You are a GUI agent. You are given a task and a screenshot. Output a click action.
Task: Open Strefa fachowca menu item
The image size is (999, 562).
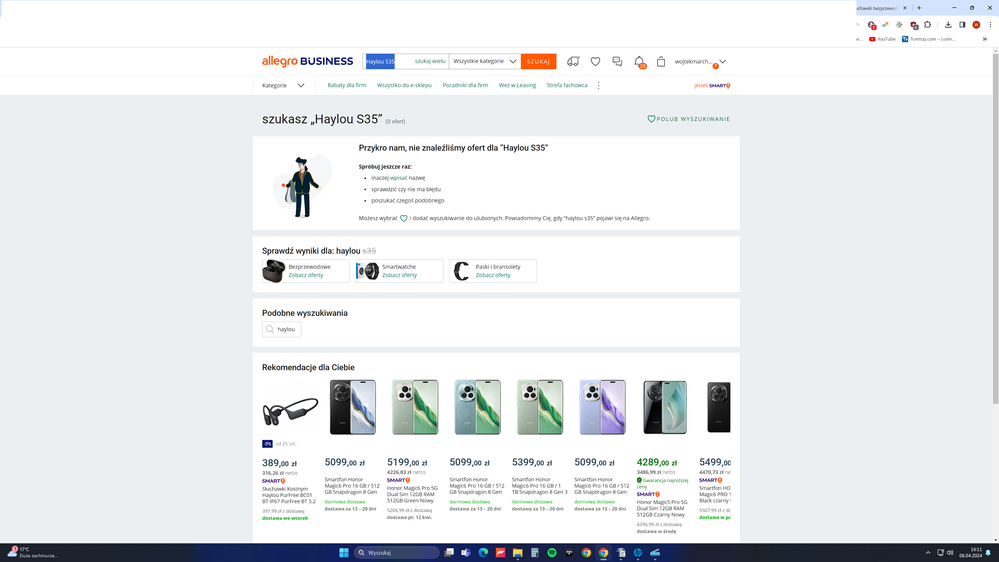point(567,85)
